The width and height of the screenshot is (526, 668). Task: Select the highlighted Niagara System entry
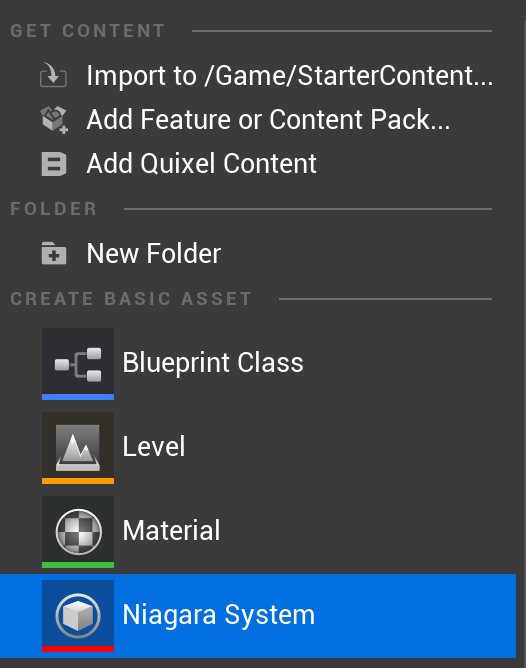point(258,616)
